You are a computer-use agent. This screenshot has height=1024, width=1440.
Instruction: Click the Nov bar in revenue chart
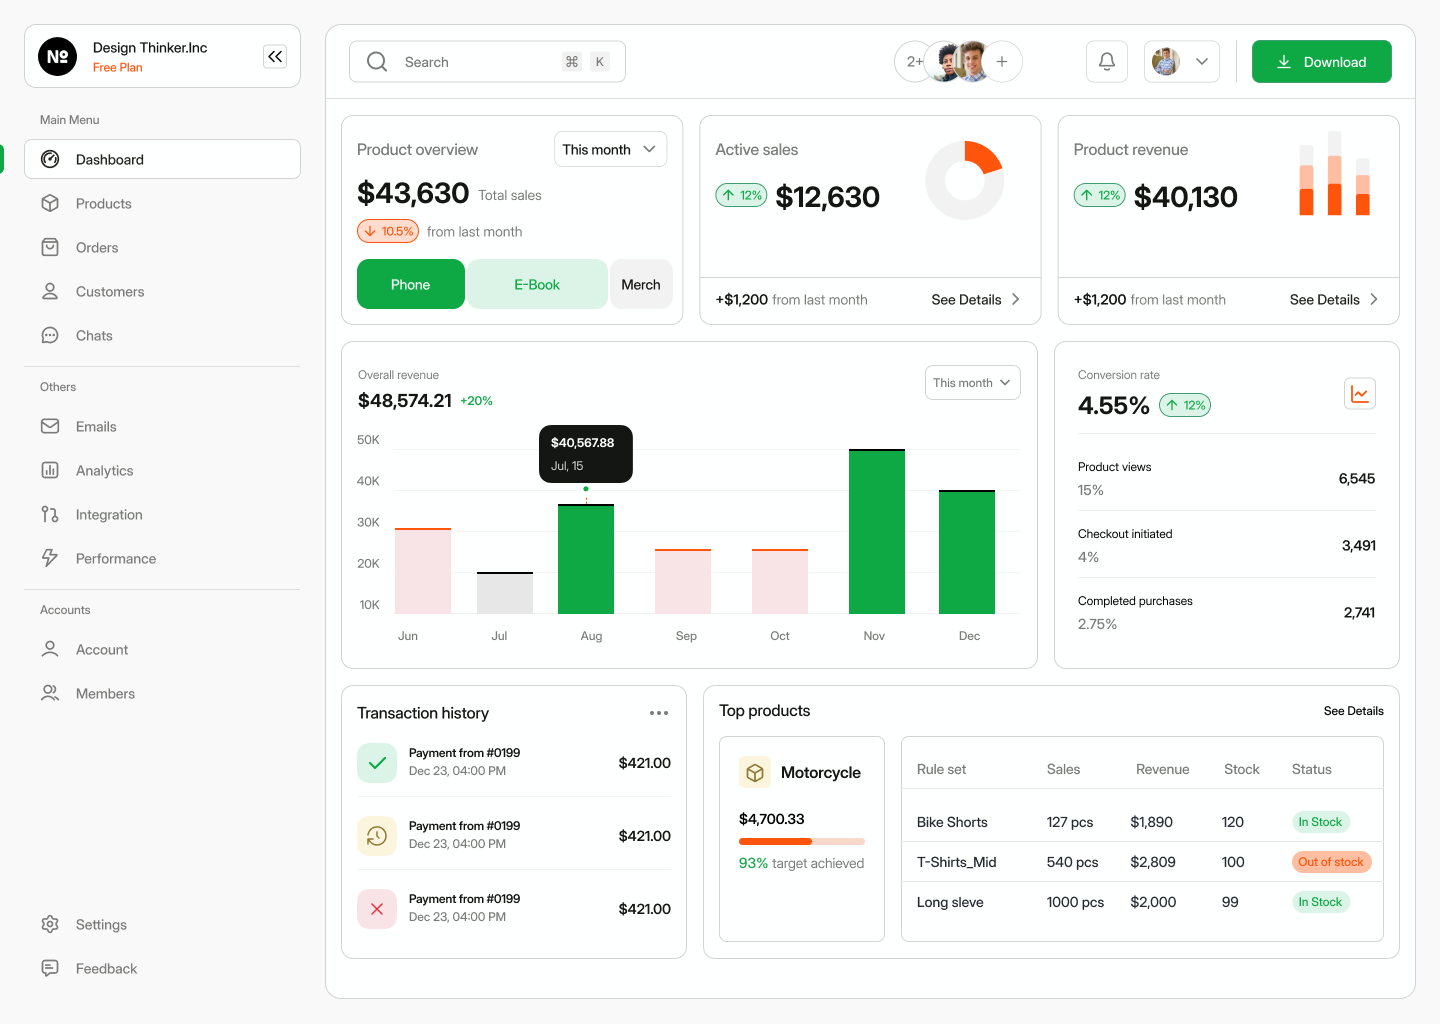click(877, 532)
